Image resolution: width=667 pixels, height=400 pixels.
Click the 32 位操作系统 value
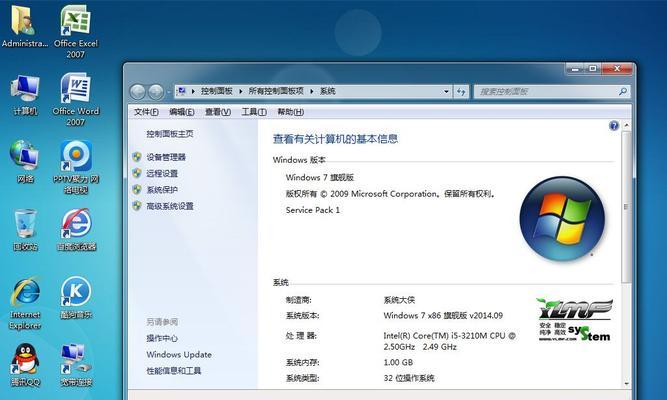409,378
